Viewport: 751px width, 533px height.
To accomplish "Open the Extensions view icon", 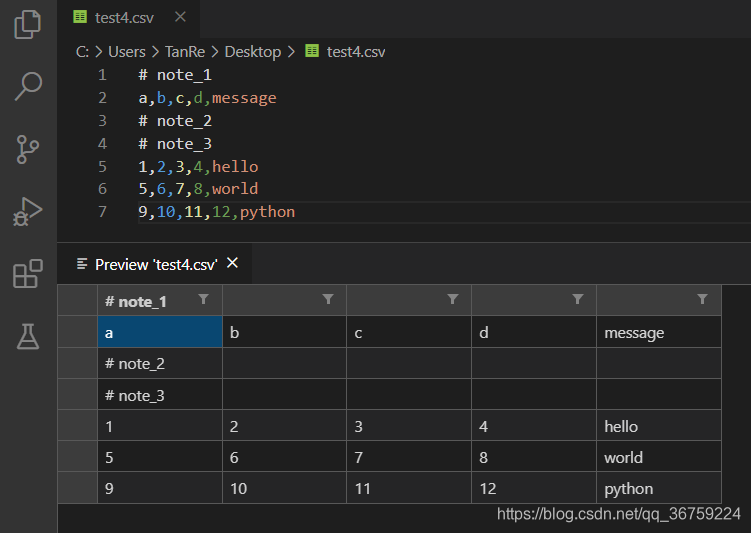I will tap(28, 273).
